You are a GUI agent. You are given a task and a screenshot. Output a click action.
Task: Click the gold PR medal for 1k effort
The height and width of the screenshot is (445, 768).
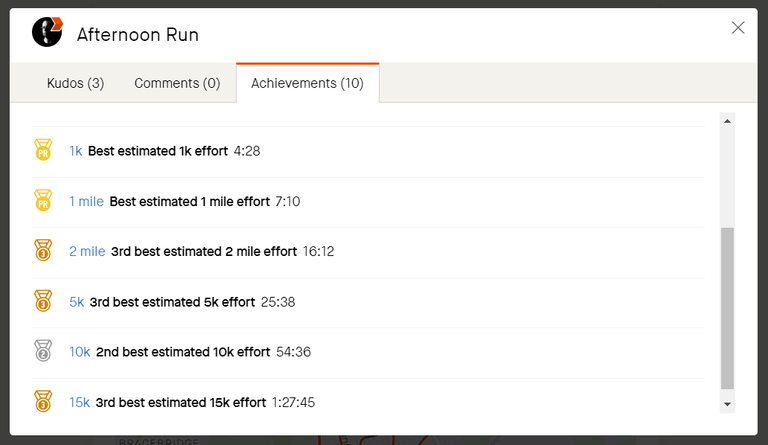tap(43, 150)
